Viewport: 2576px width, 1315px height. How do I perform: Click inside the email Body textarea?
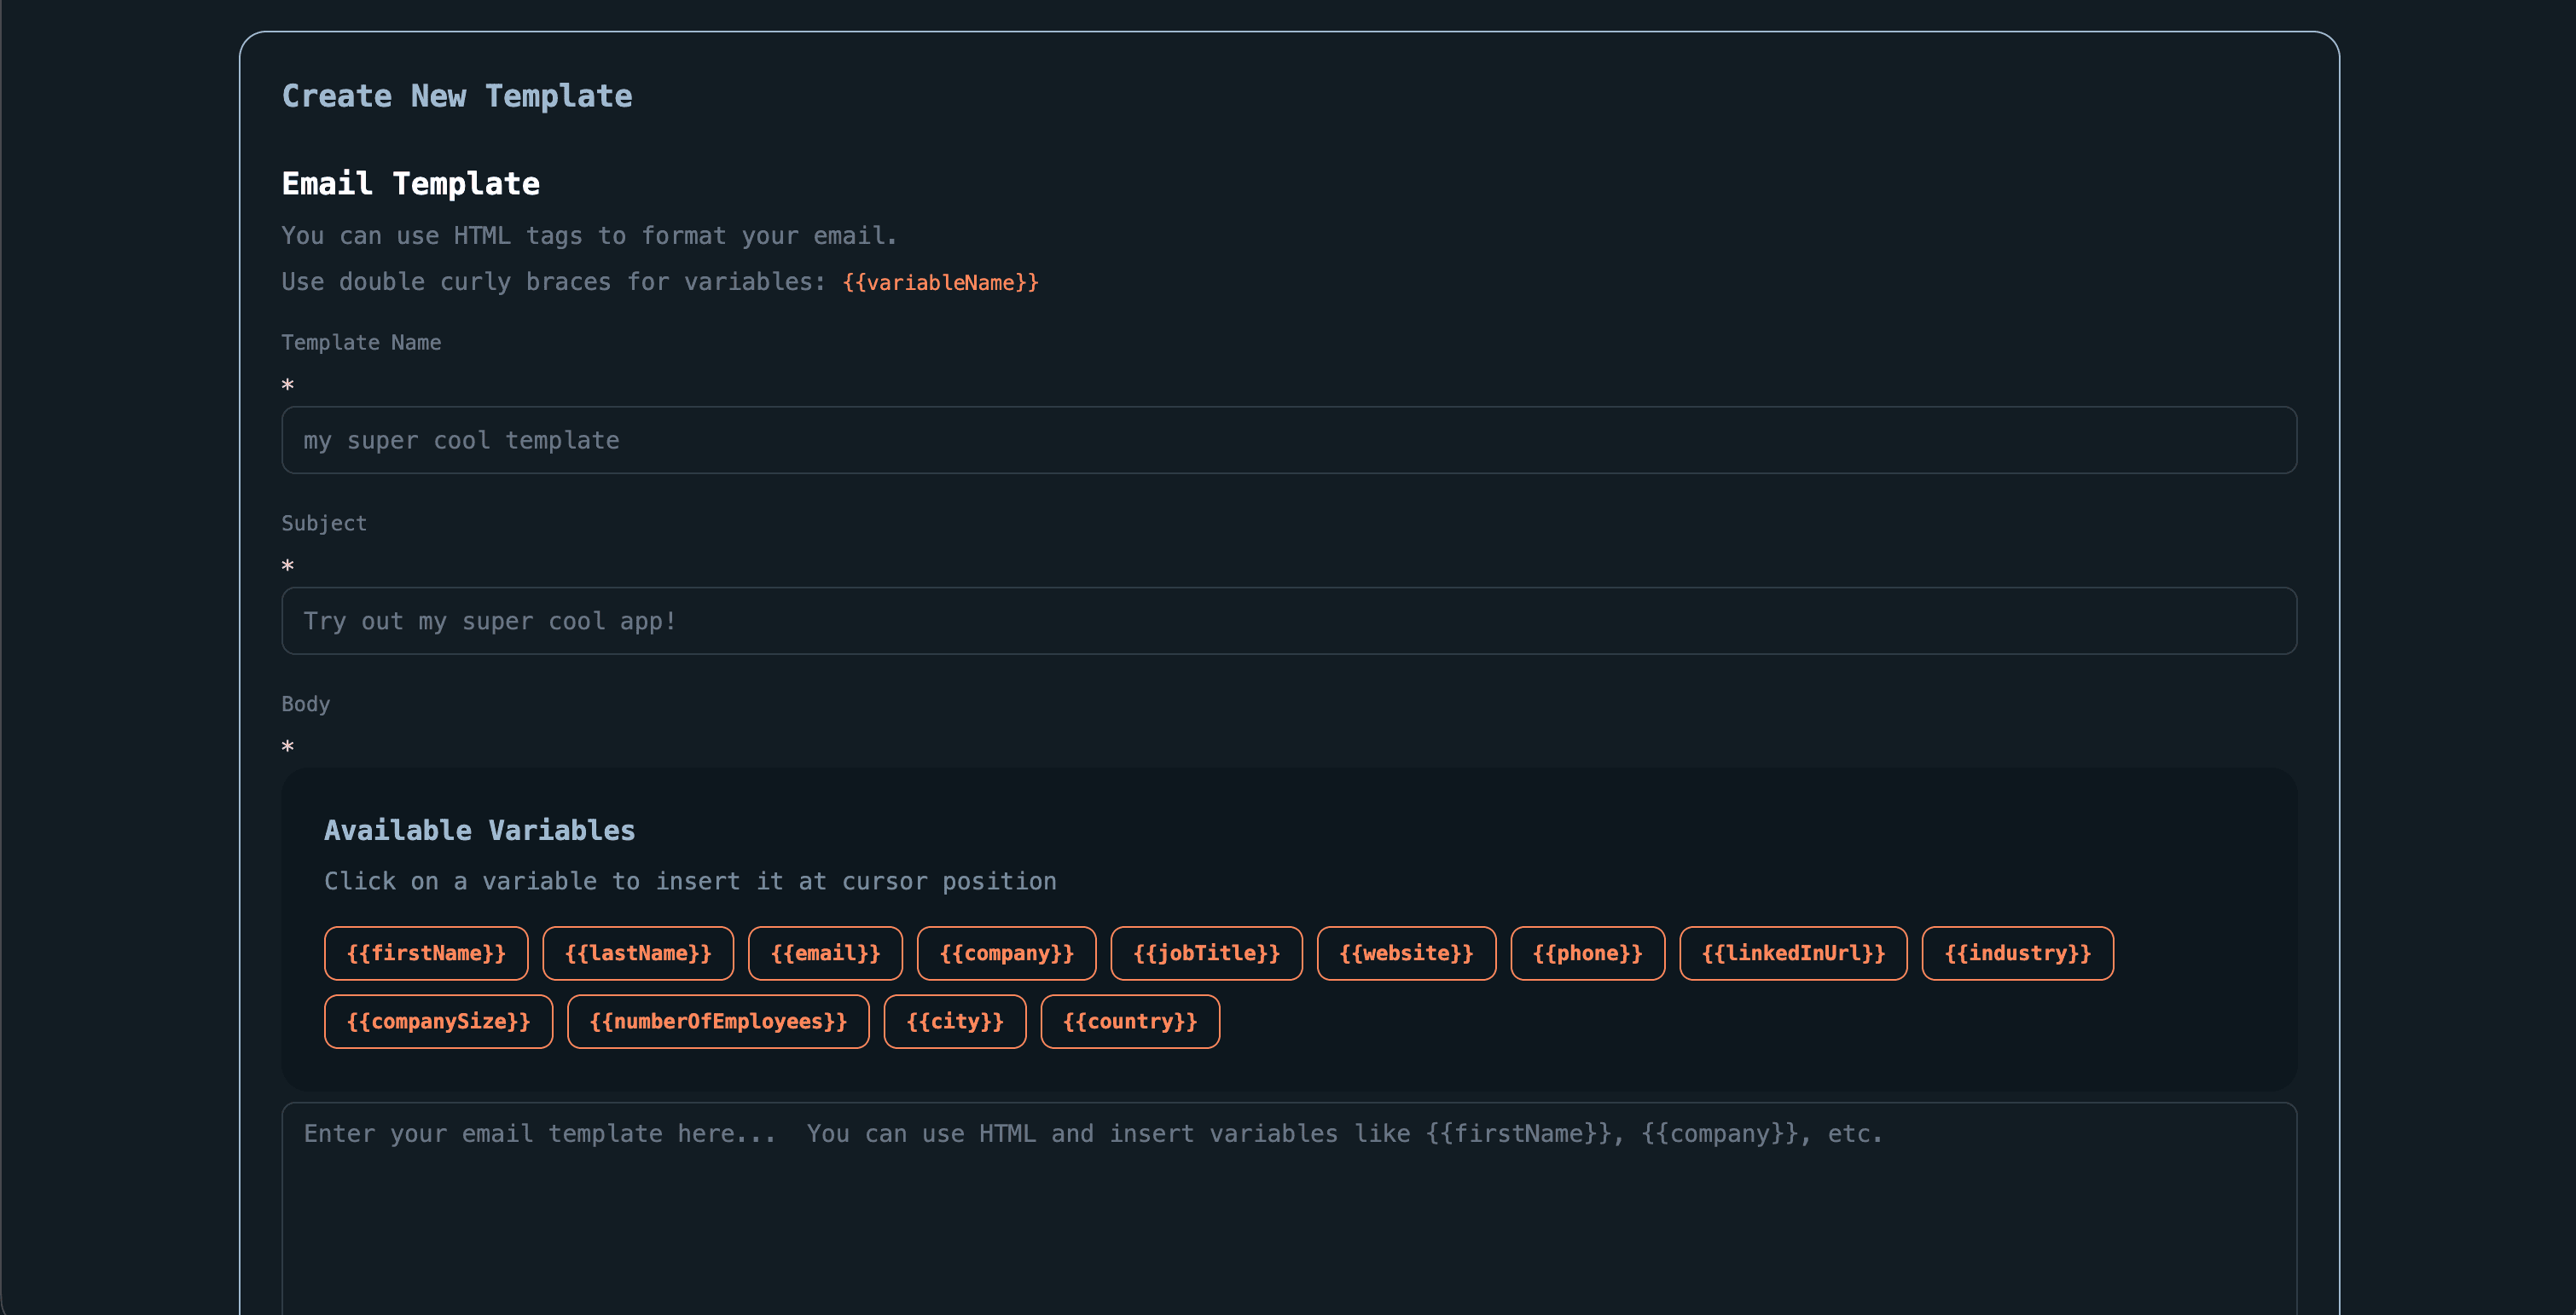(x=1288, y=1200)
